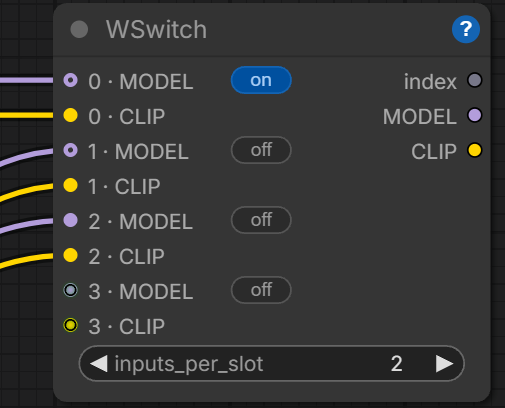The height and width of the screenshot is (408, 505).
Task: Click the 1 · CLIP yellow input socket
Action: coord(70,185)
